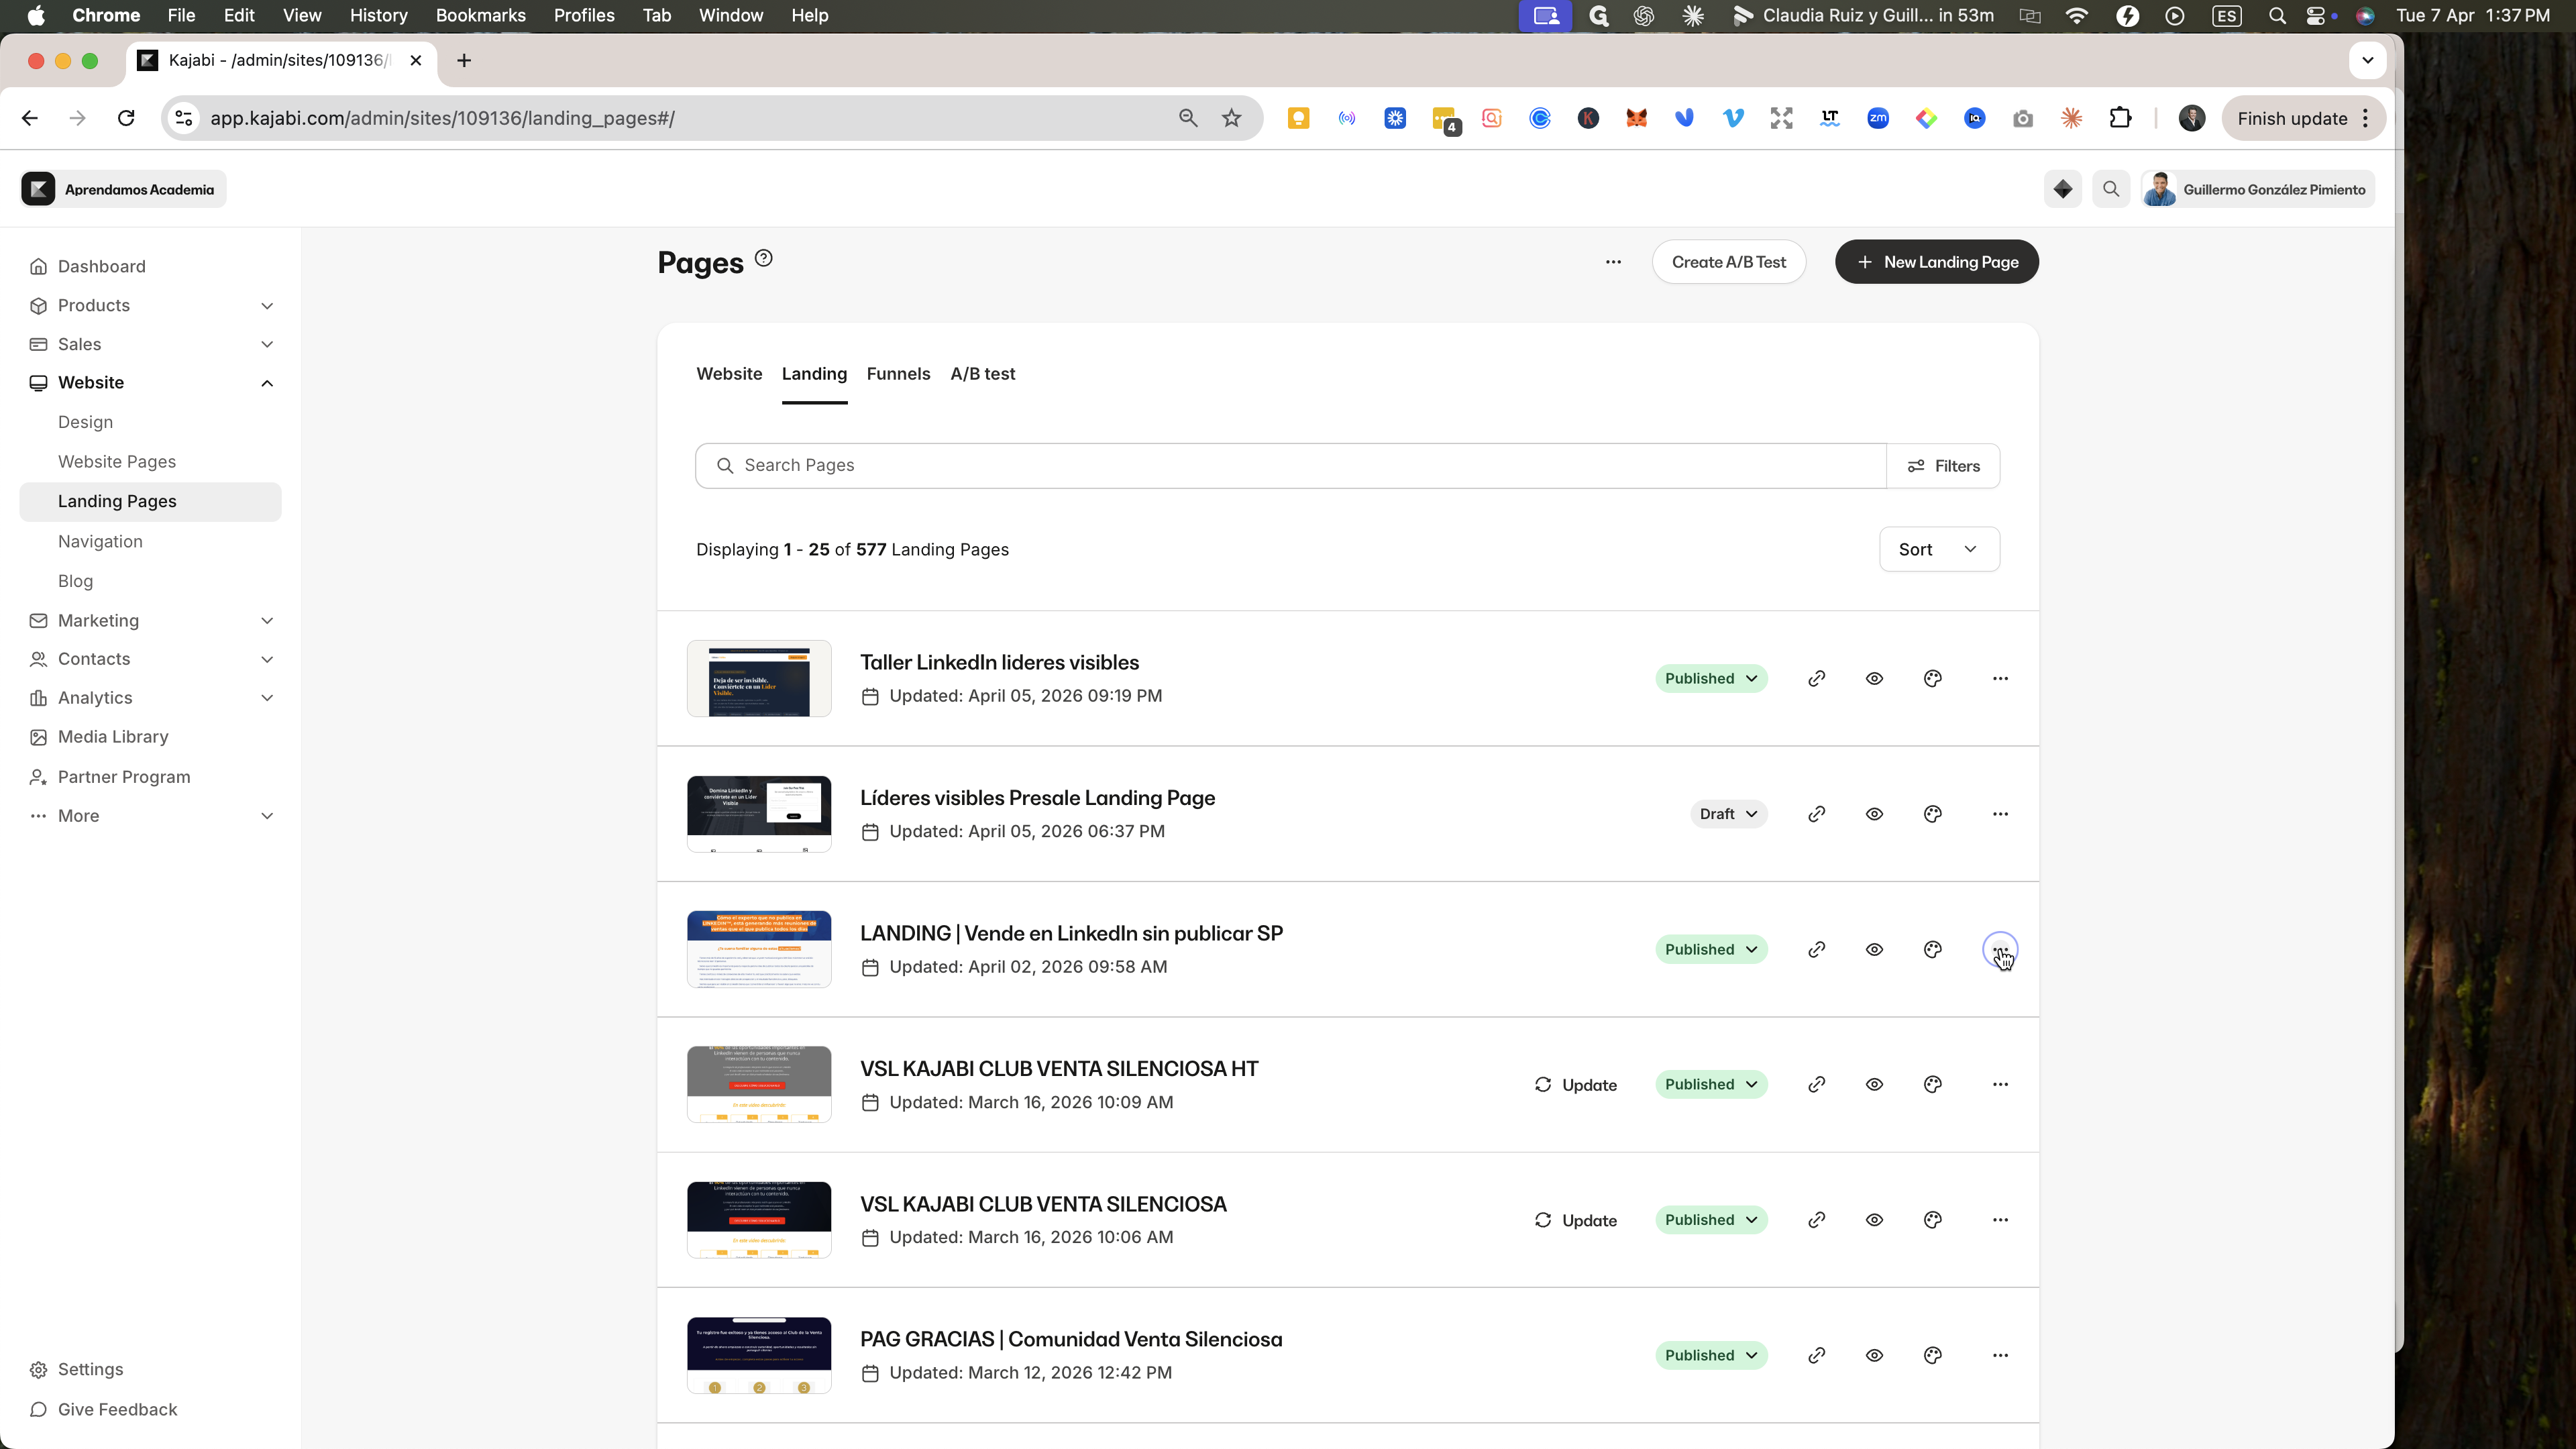Open the Draft status dropdown for Líderes visibles
Image resolution: width=2576 pixels, height=1449 pixels.
pos(1728,814)
